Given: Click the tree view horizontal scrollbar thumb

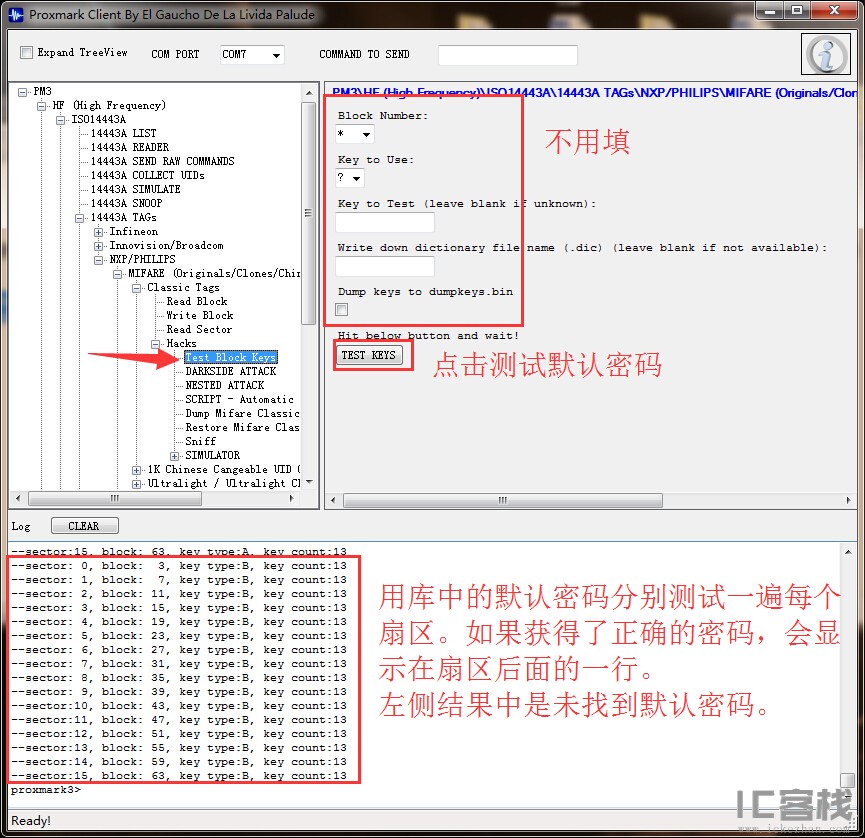Looking at the screenshot, I should (115, 499).
